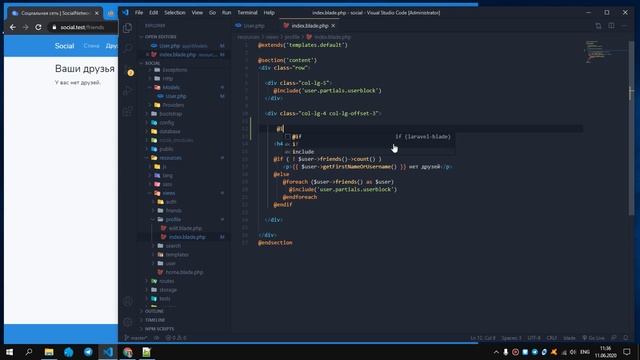Open Source Control view with pending badge

[x=128, y=70]
